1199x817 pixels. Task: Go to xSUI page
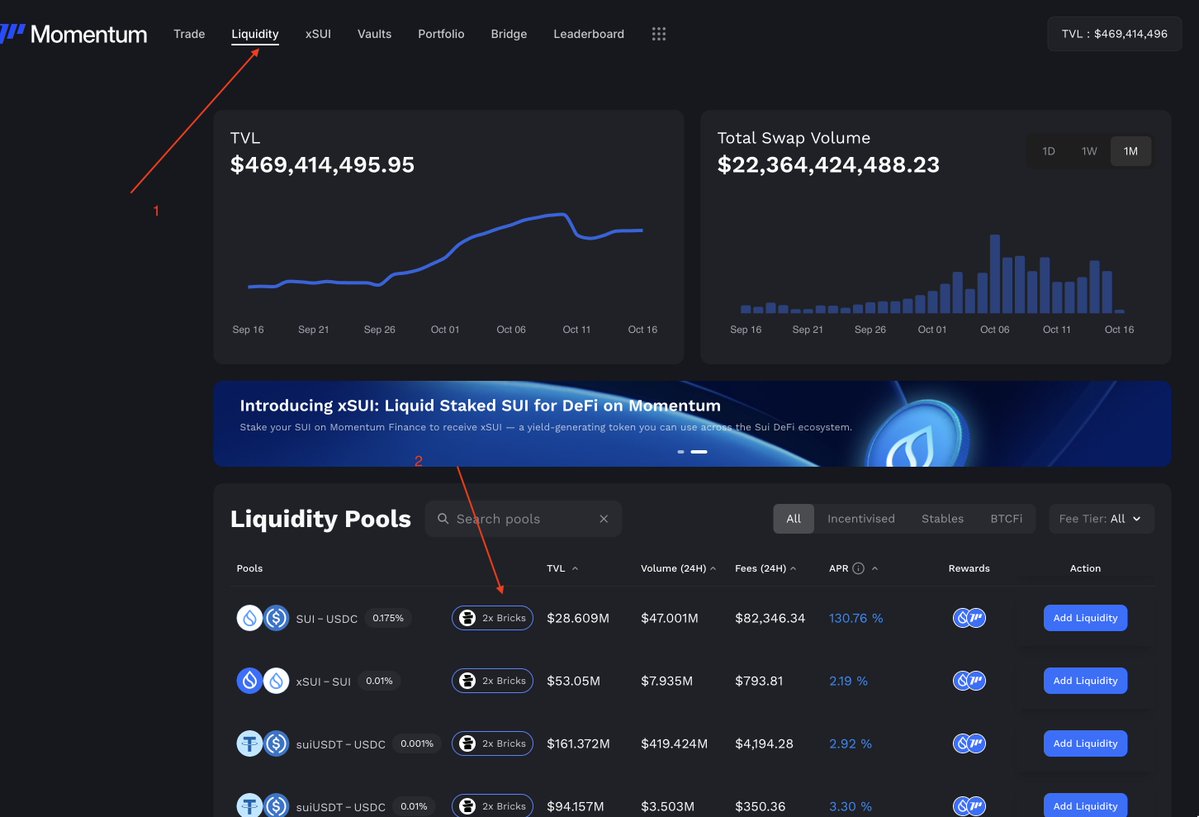[318, 34]
